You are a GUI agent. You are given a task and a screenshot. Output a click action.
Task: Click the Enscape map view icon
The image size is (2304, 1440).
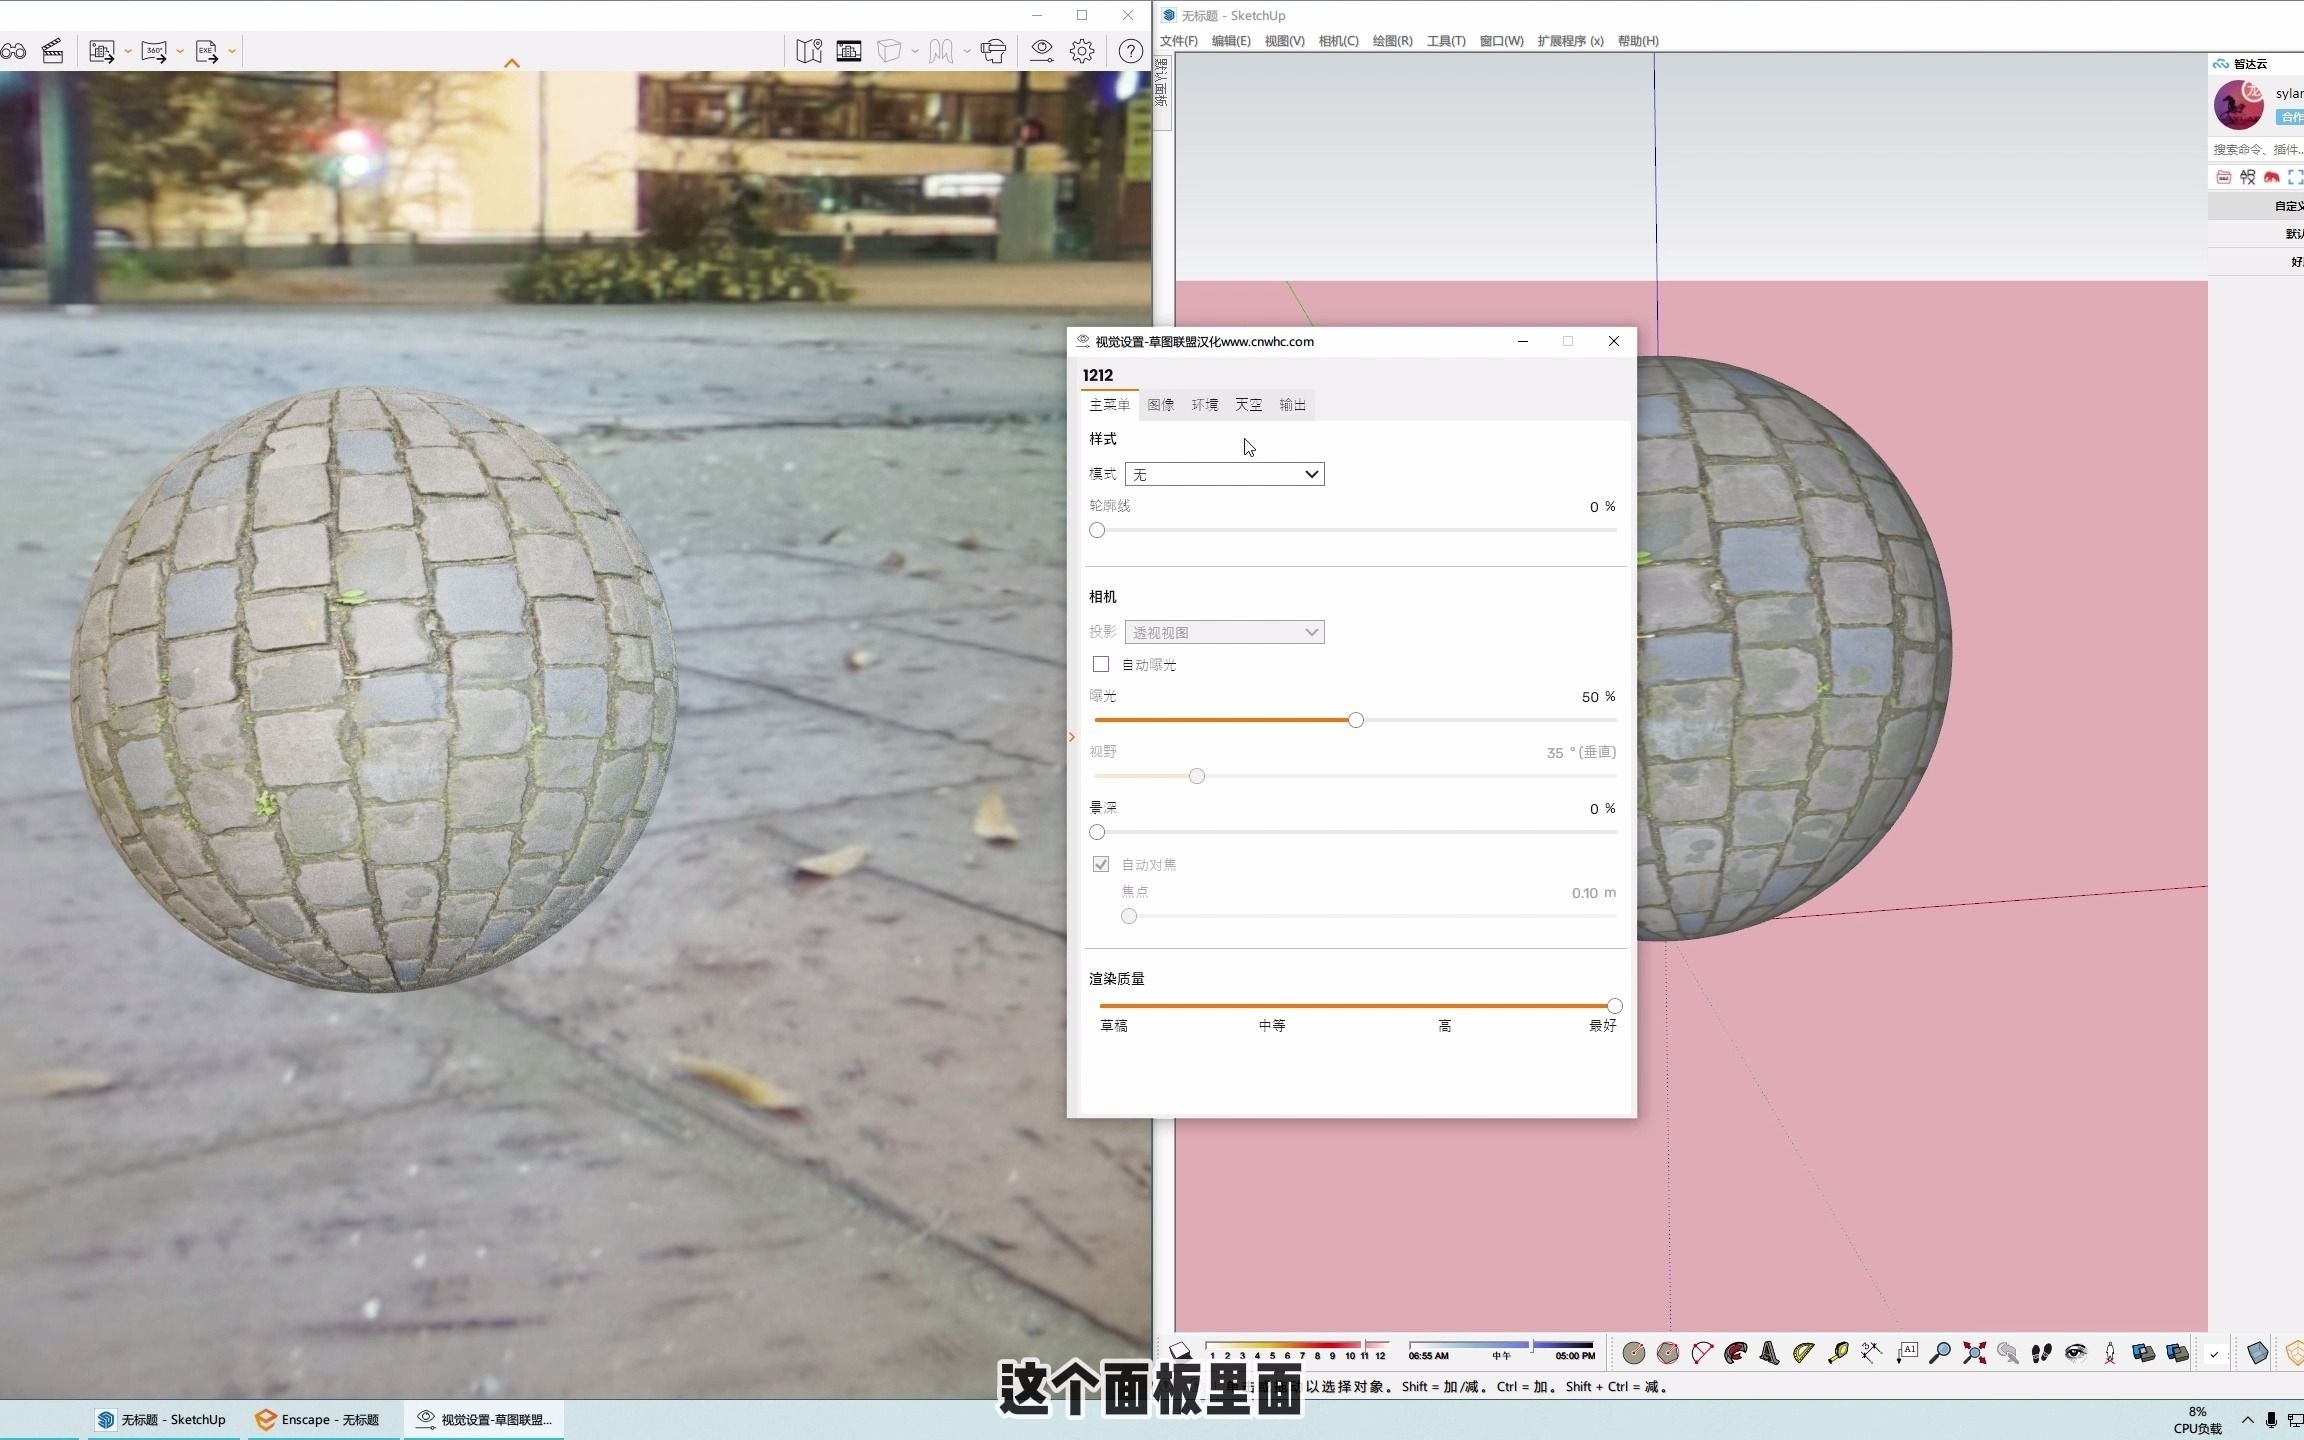point(809,51)
